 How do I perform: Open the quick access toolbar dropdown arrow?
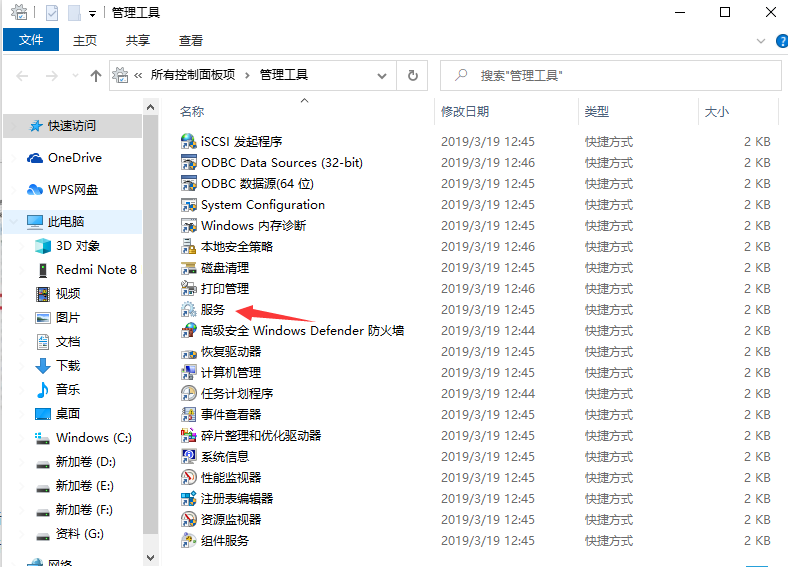point(93,13)
